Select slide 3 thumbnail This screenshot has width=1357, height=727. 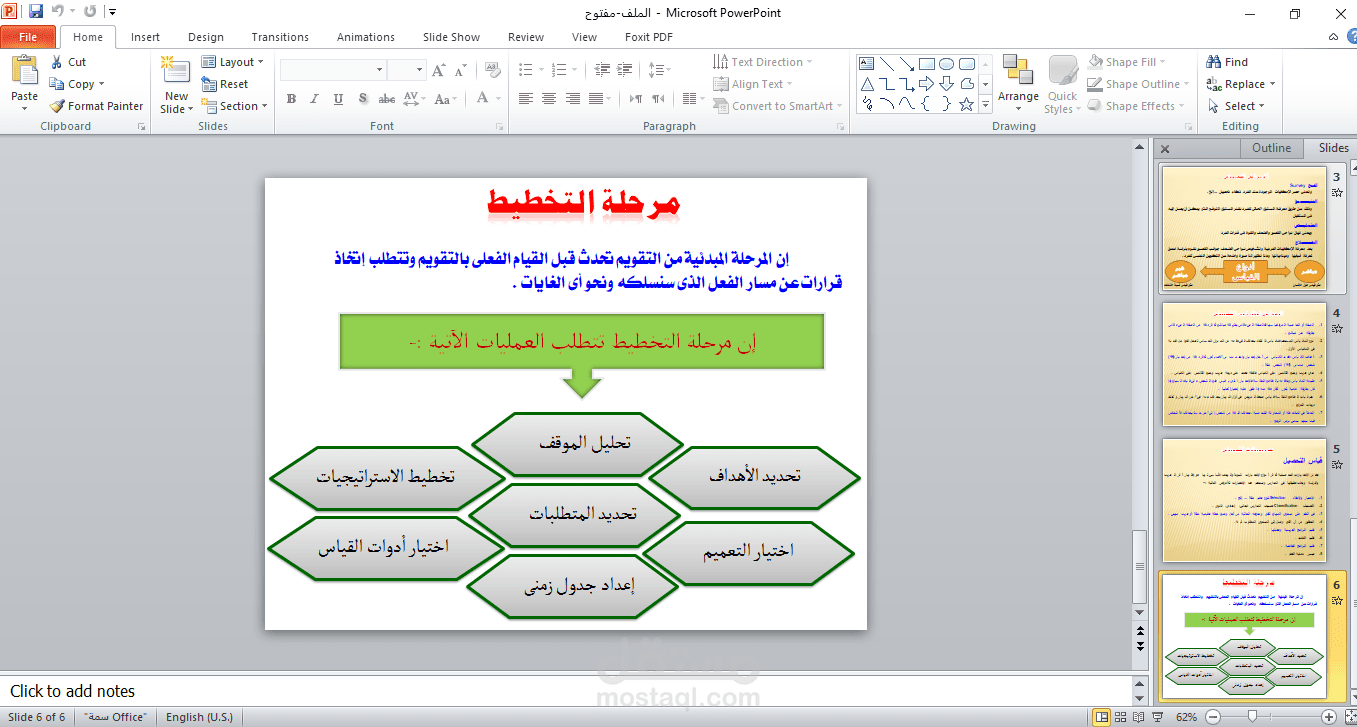[1243, 229]
